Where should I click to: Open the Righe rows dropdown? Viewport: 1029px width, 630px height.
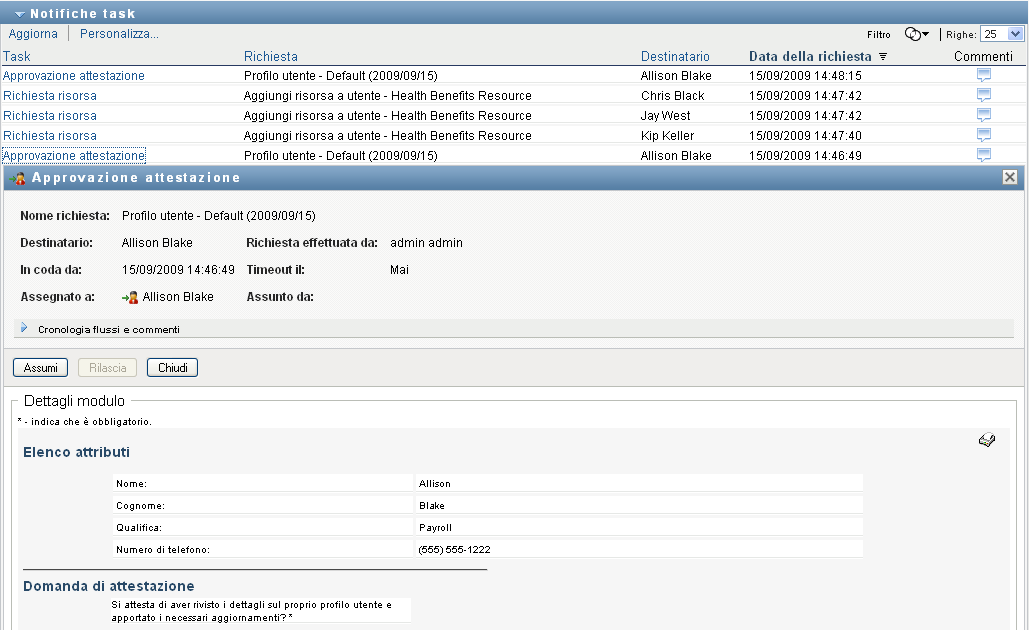click(1015, 34)
